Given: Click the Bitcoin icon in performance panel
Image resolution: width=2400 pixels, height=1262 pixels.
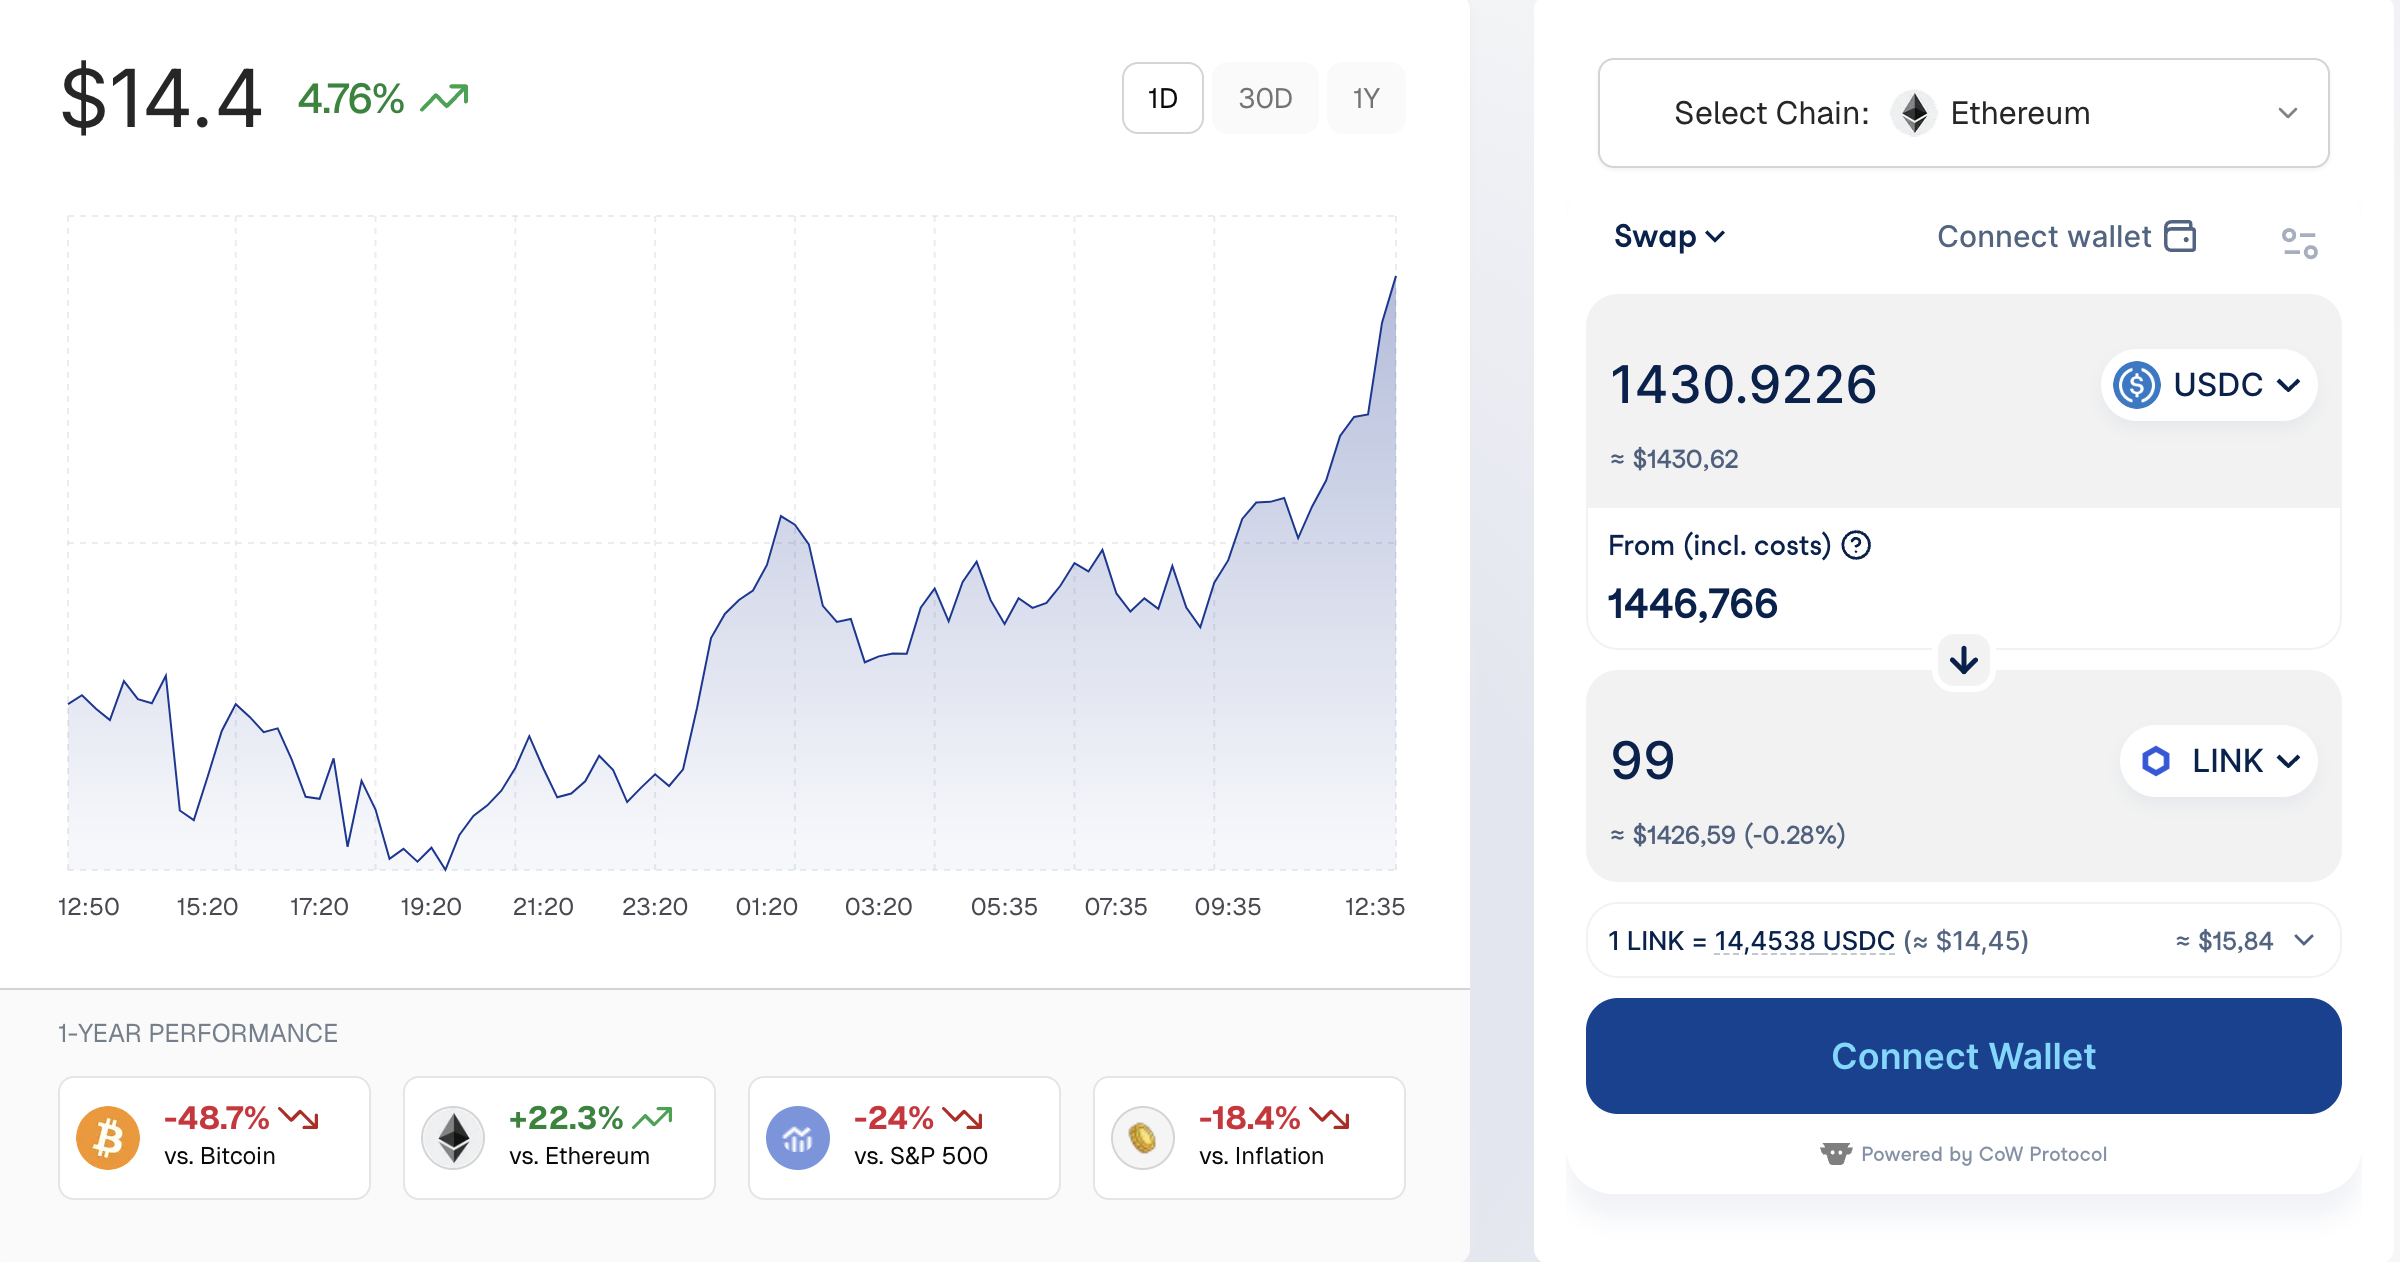Looking at the screenshot, I should pyautogui.click(x=108, y=1135).
